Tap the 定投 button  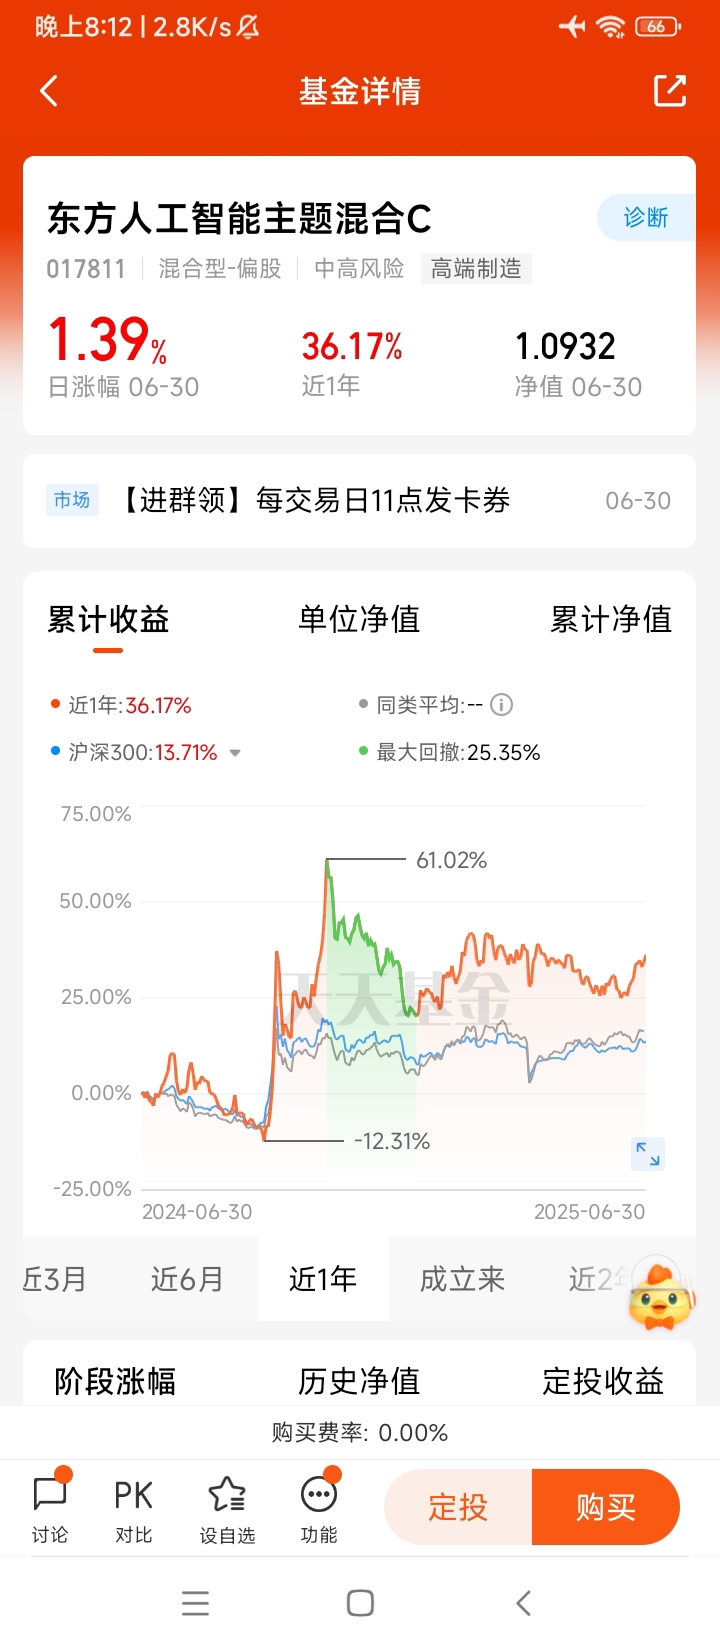[x=458, y=1507]
